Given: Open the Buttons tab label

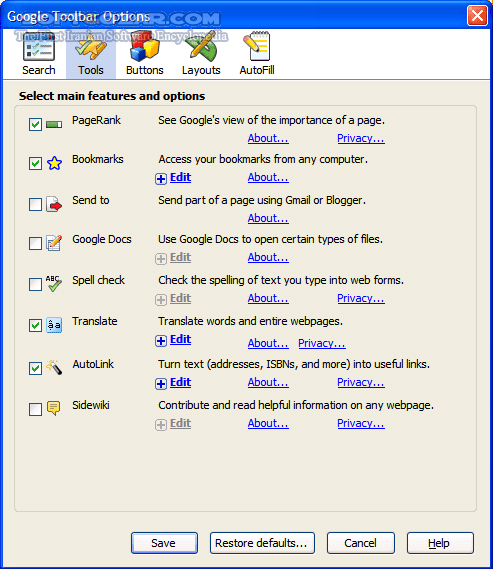Looking at the screenshot, I should [x=145, y=70].
